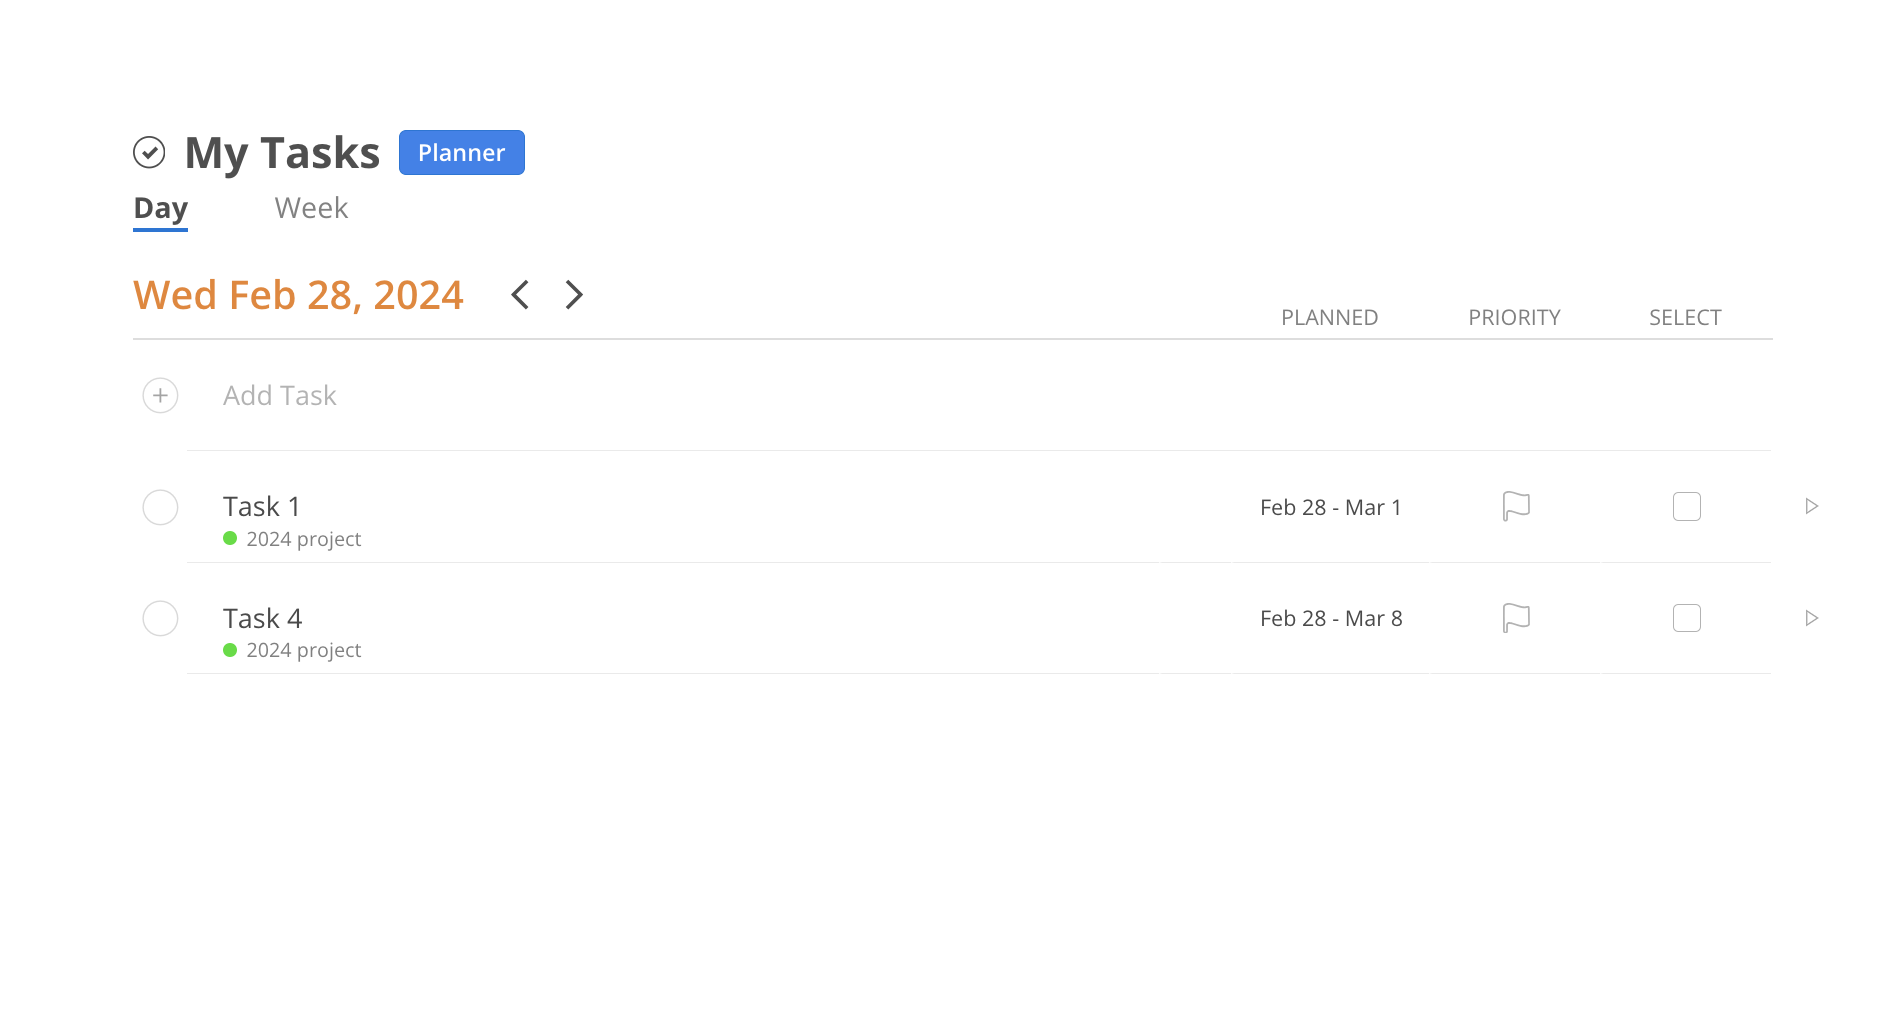Select the Day view tab
This screenshot has height=1024, width=1902.
(x=160, y=208)
